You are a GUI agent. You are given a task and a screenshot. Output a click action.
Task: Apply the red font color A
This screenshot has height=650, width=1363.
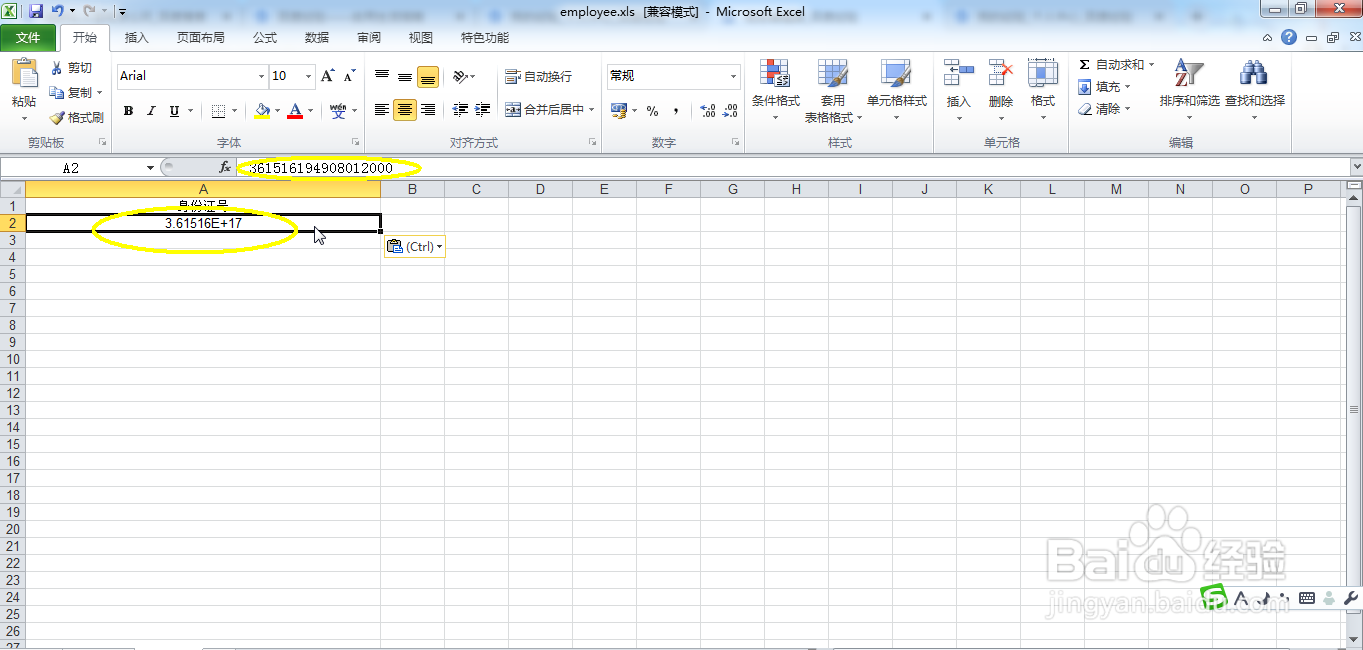(x=295, y=111)
